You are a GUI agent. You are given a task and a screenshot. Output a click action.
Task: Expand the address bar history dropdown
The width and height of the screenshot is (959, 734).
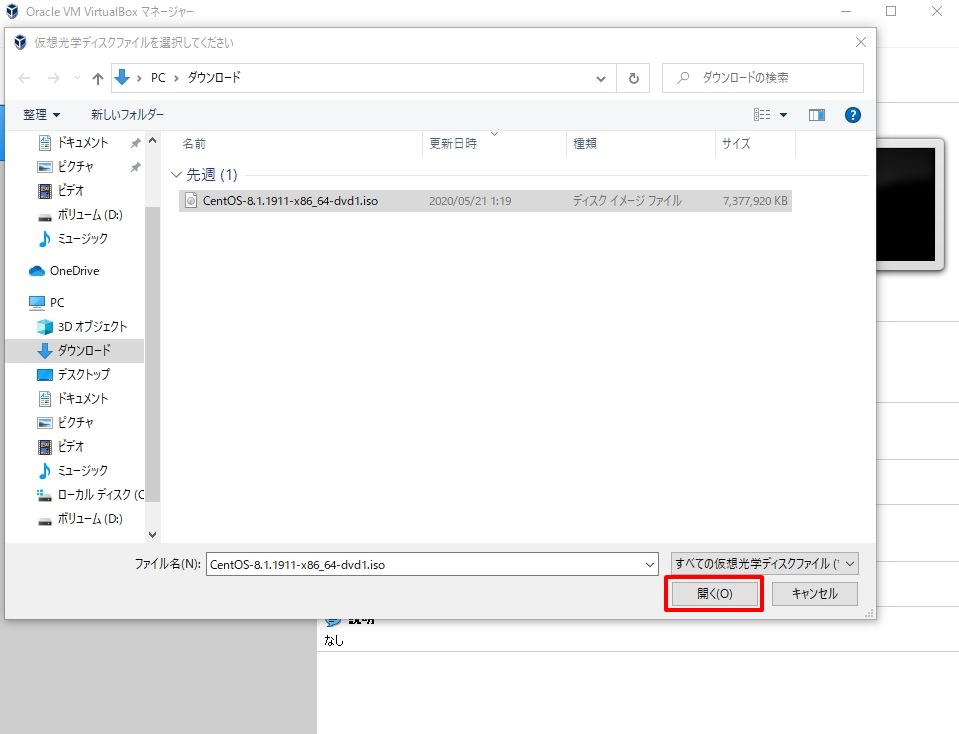[x=601, y=78]
